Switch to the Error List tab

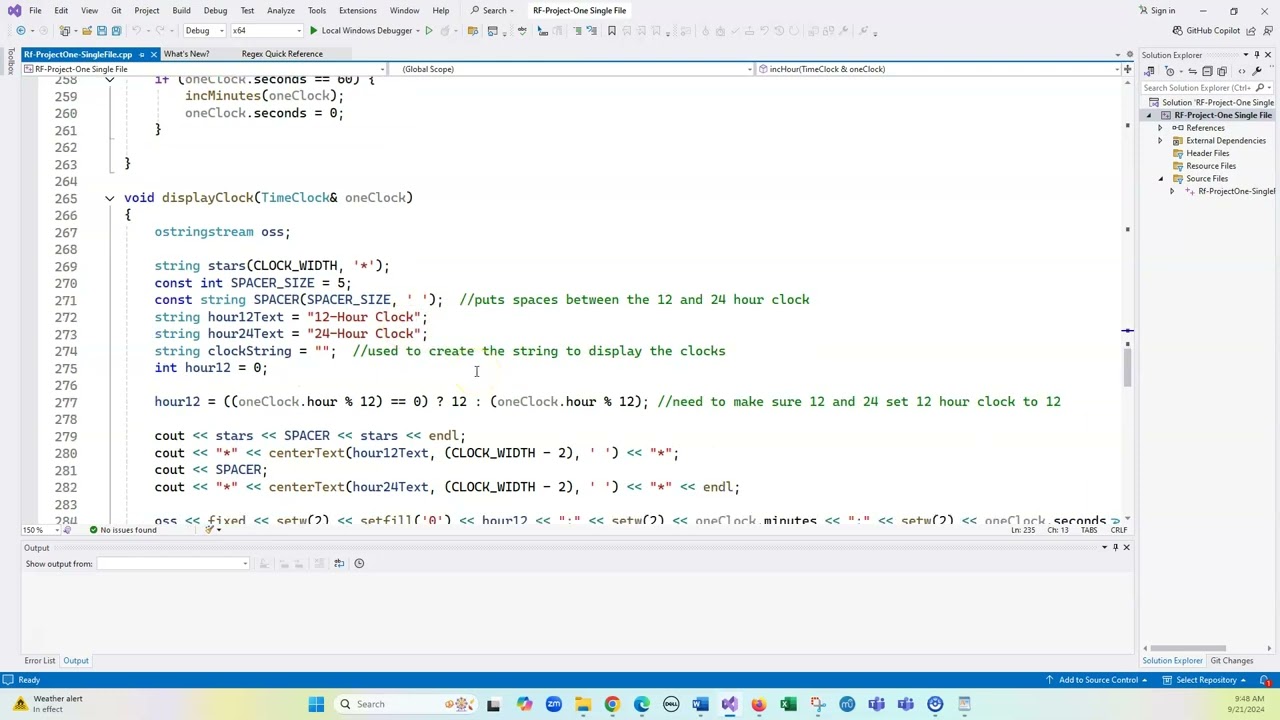tap(40, 661)
